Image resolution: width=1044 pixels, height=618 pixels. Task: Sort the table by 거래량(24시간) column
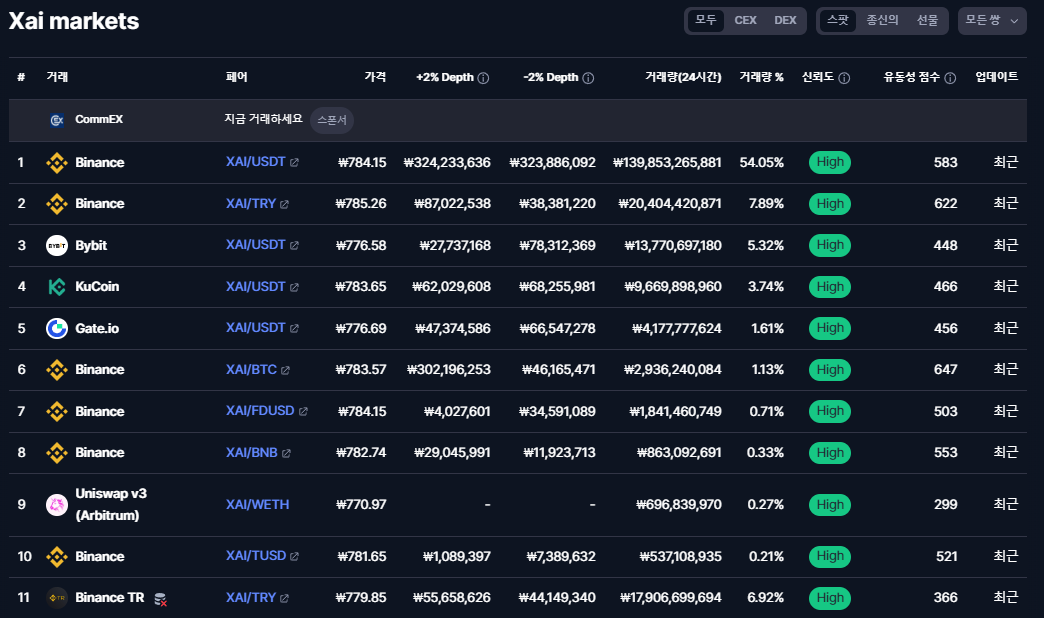pyautogui.click(x=683, y=77)
